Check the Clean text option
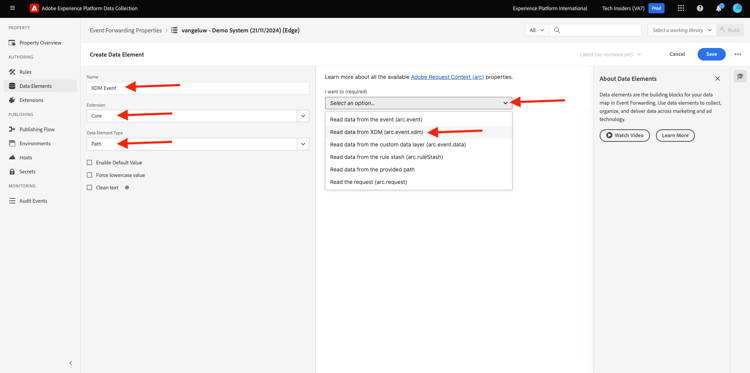The image size is (750, 373). (89, 187)
